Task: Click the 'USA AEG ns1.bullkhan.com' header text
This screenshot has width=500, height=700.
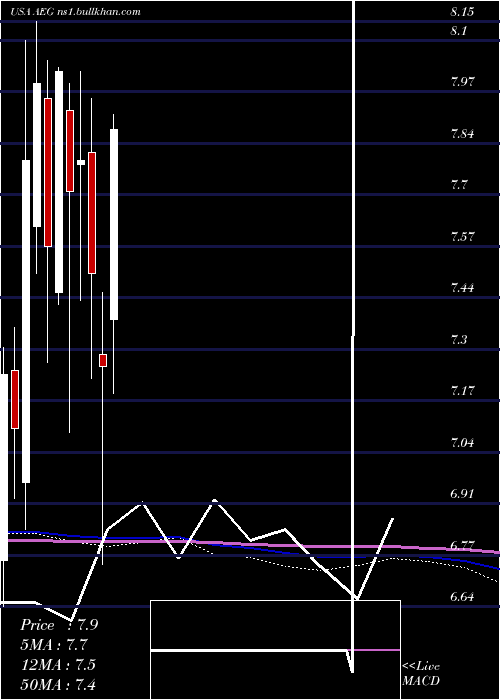Action: click(x=76, y=12)
